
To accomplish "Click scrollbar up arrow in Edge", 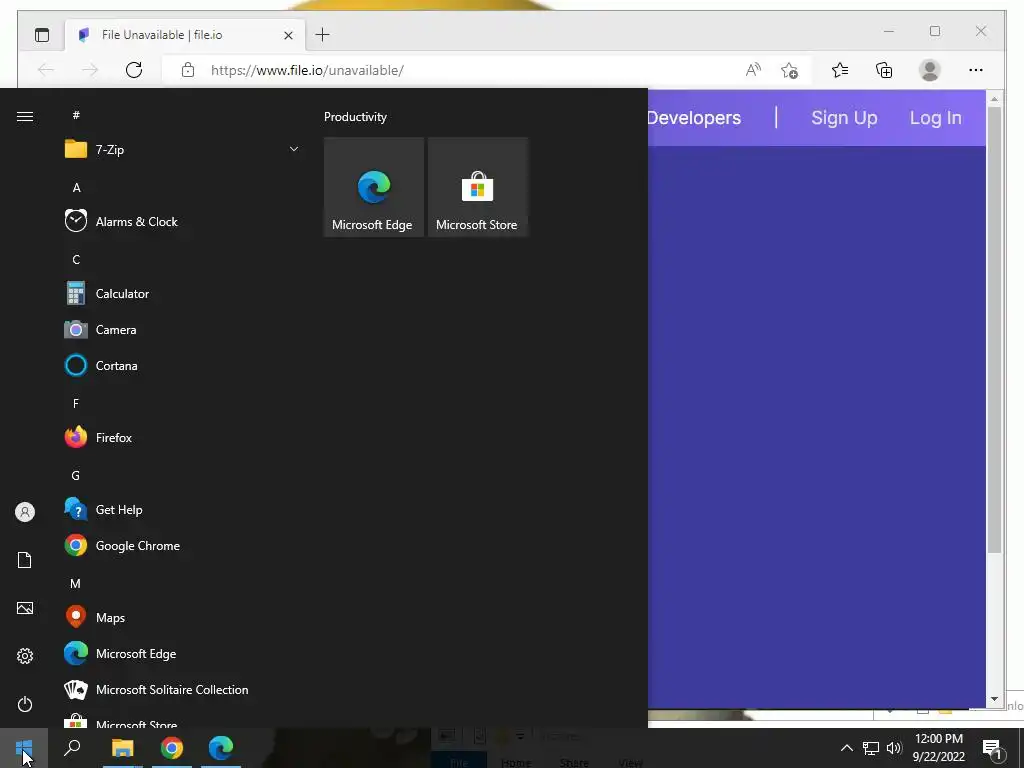I will point(994,99).
